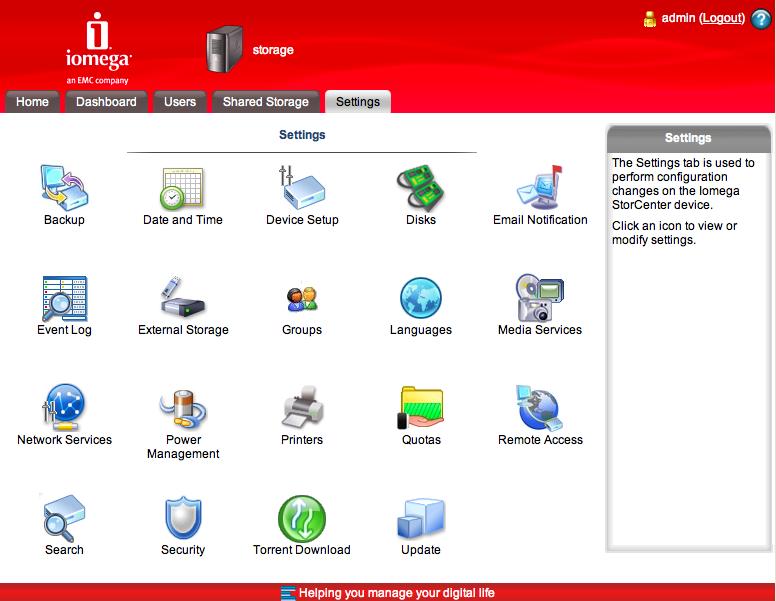776x601 pixels.
Task: Open the Torrent Download icon
Action: [x=302, y=518]
